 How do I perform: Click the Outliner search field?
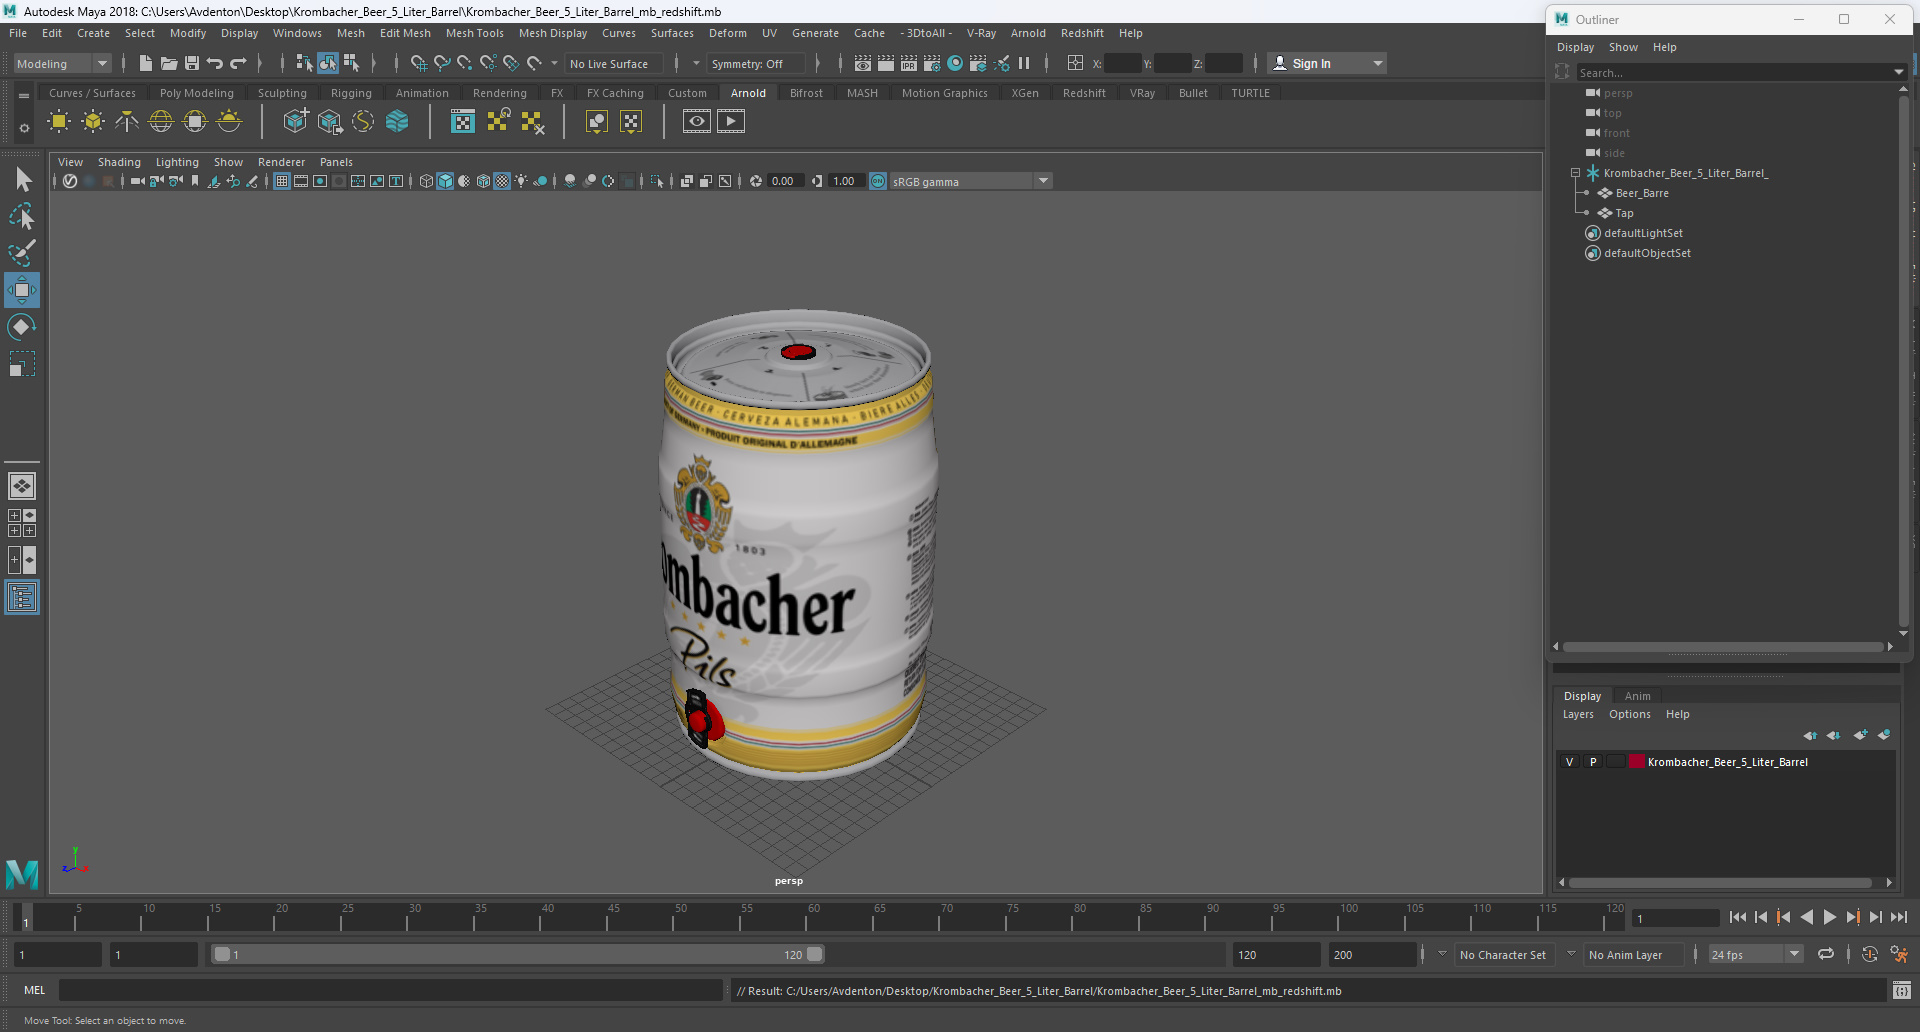point(1734,72)
